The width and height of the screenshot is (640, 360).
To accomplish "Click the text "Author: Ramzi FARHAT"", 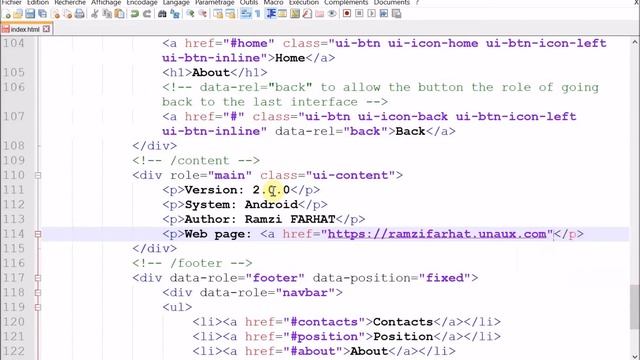I will point(260,220).
